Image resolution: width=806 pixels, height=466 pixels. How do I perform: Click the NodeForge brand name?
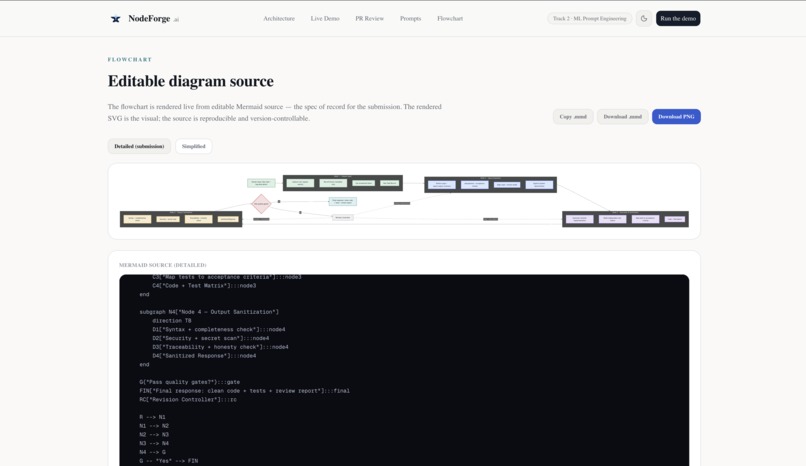(x=149, y=18)
